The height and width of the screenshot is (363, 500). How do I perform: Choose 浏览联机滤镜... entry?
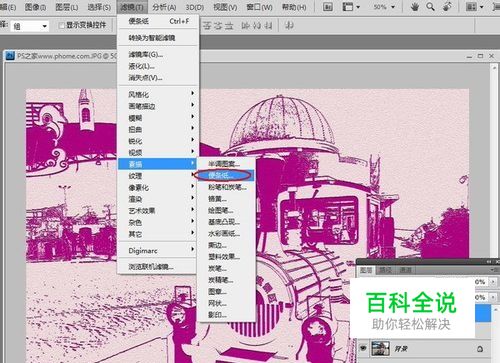coord(158,267)
